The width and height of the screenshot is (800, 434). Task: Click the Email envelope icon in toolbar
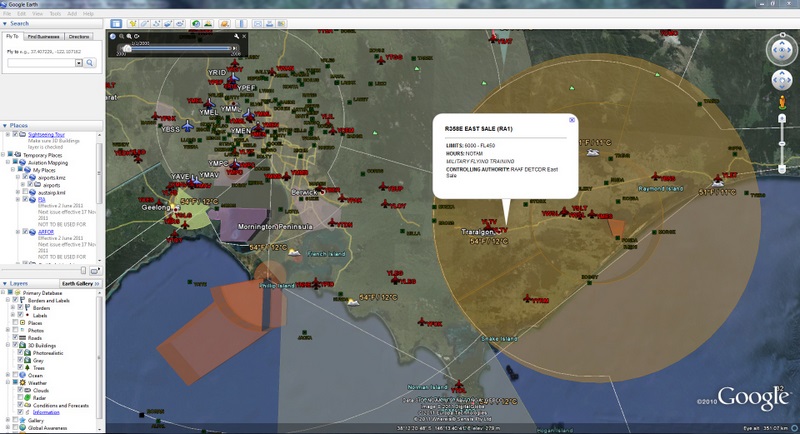click(x=258, y=23)
